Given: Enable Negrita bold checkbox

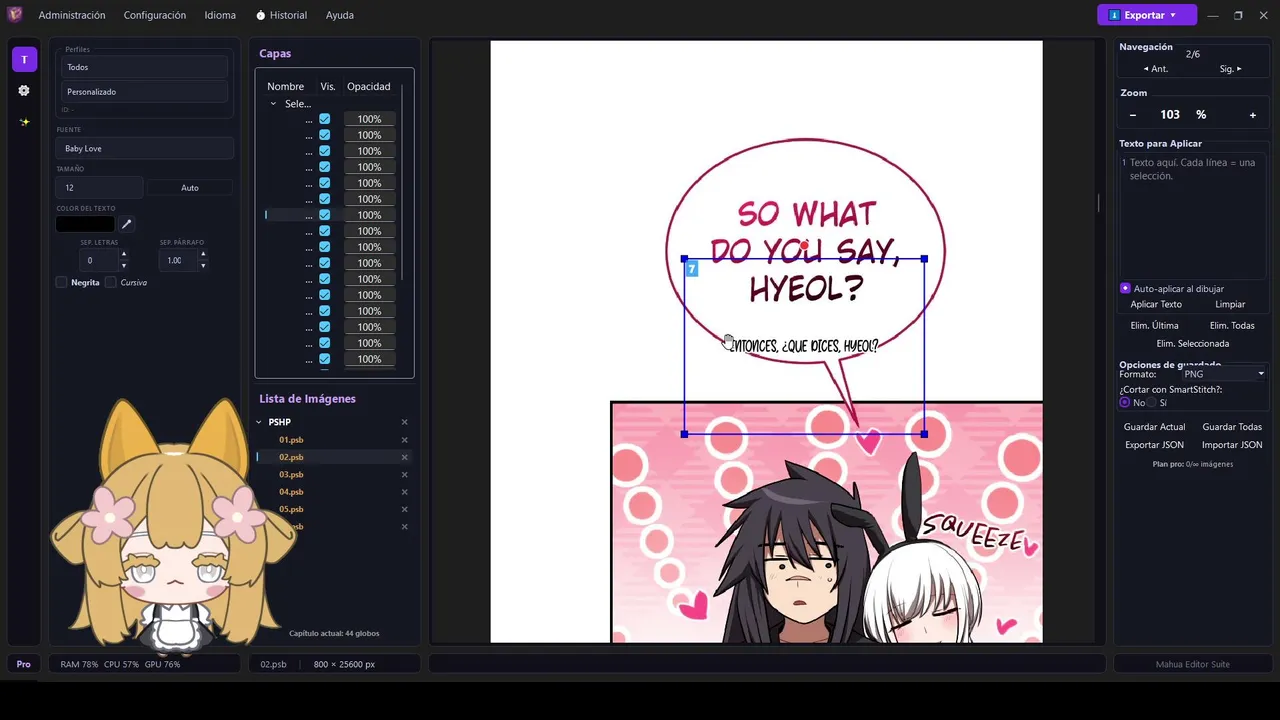Looking at the screenshot, I should pyautogui.click(x=62, y=282).
